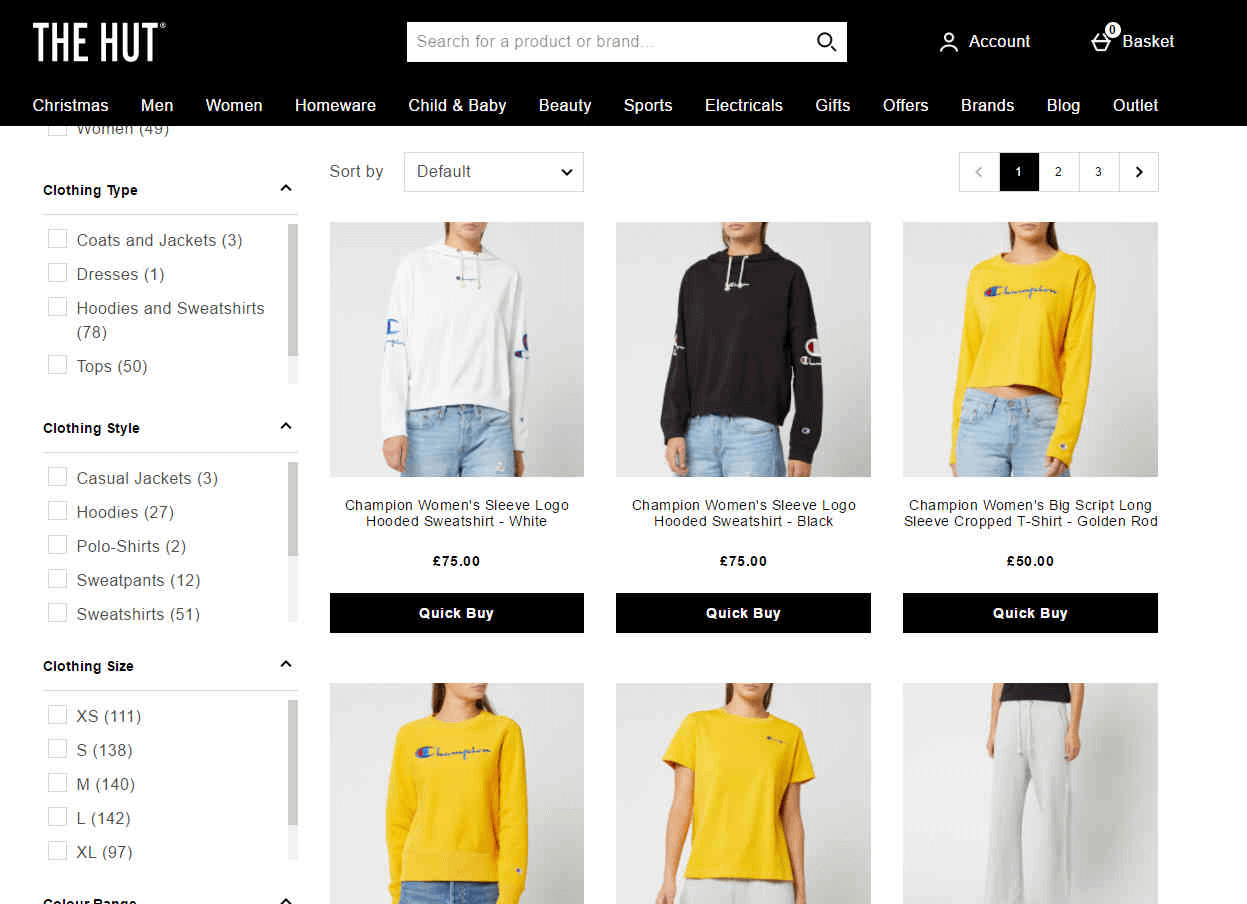Tick the Hoodies (27) checkbox
Image resolution: width=1247 pixels, height=904 pixels.
[x=58, y=511]
